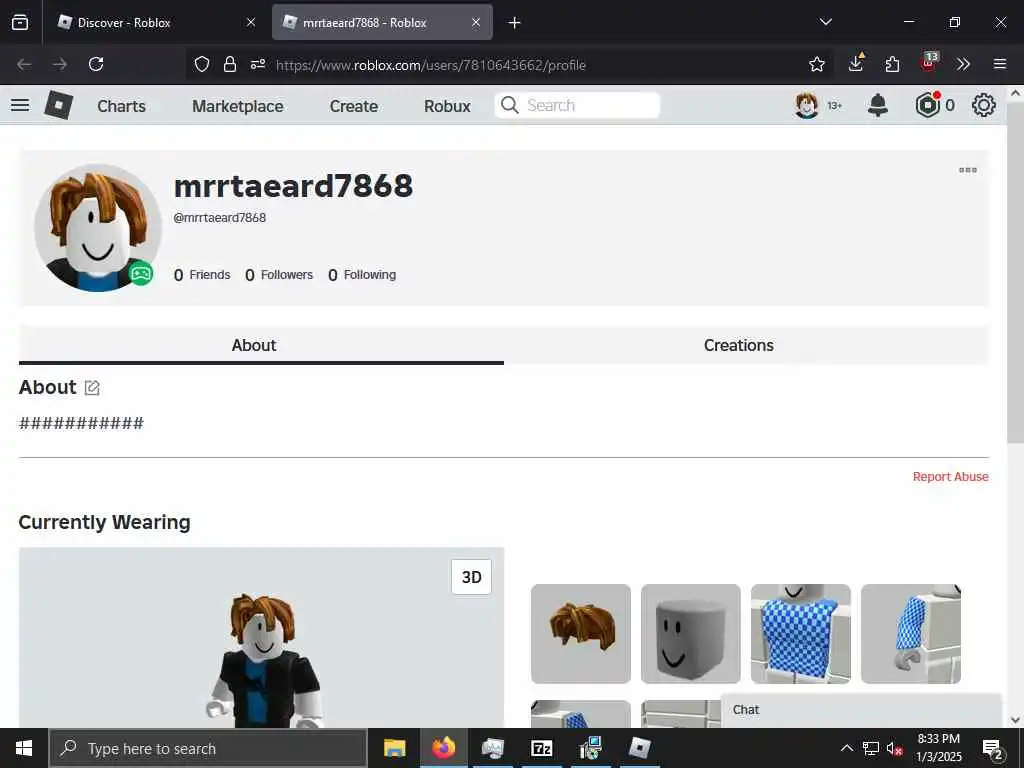Open Firefox application menu

click(x=1000, y=64)
